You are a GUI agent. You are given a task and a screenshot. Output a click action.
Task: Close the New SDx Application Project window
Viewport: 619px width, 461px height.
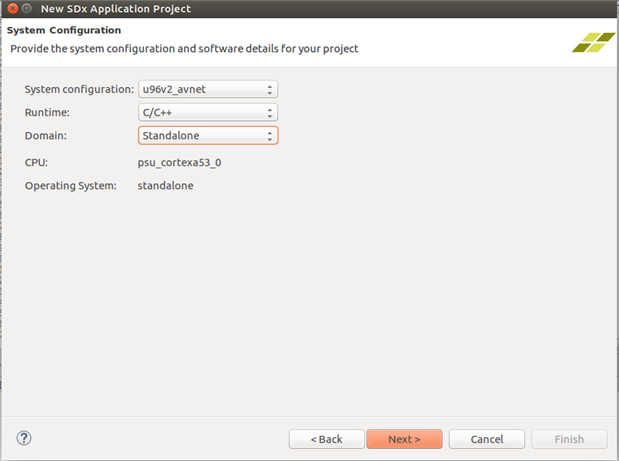12,9
